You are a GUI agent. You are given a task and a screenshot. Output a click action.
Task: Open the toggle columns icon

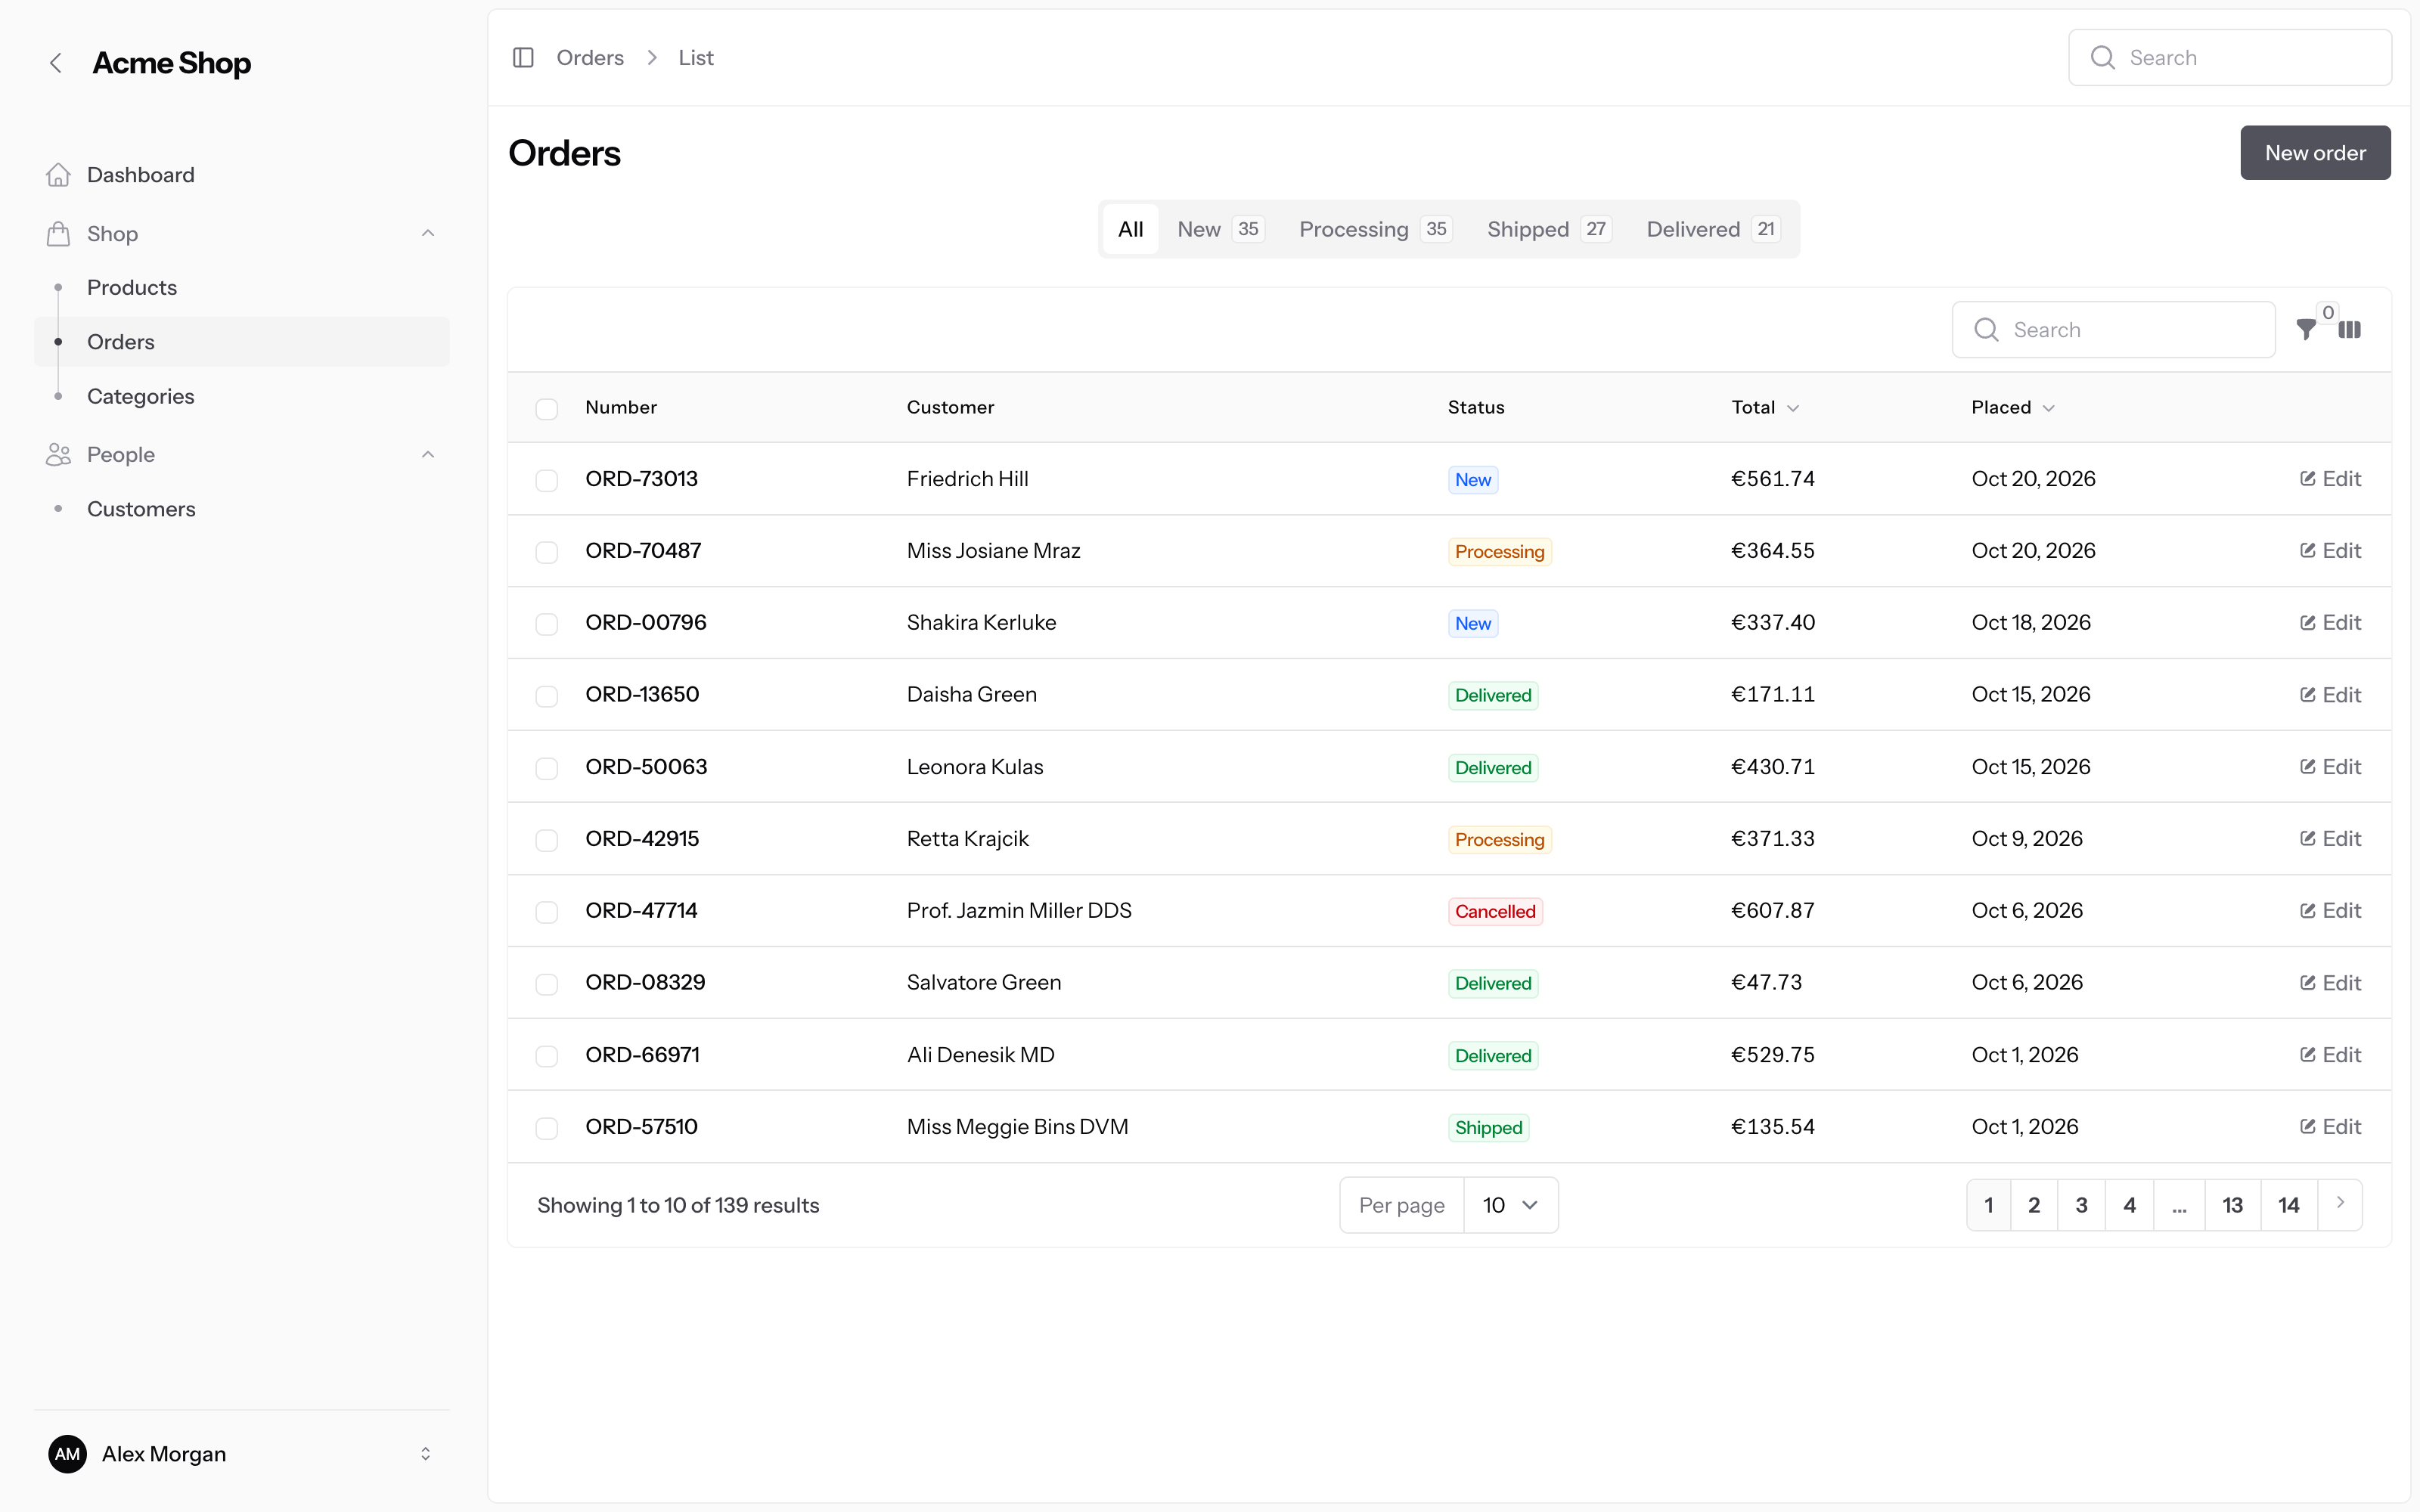(2350, 330)
